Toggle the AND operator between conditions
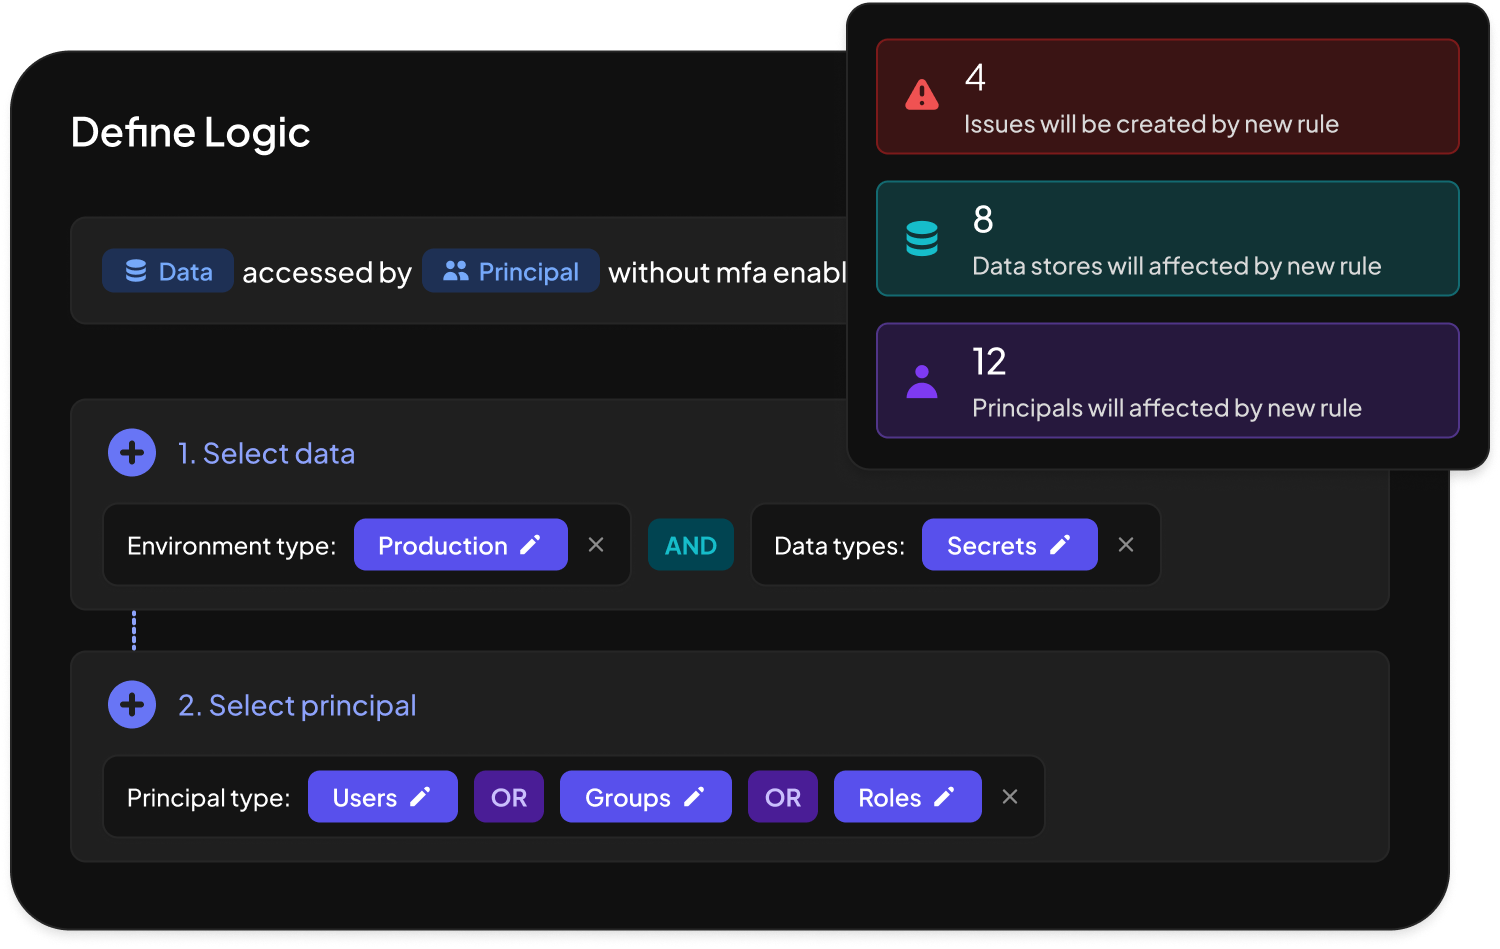The image size is (1500, 949). (691, 545)
